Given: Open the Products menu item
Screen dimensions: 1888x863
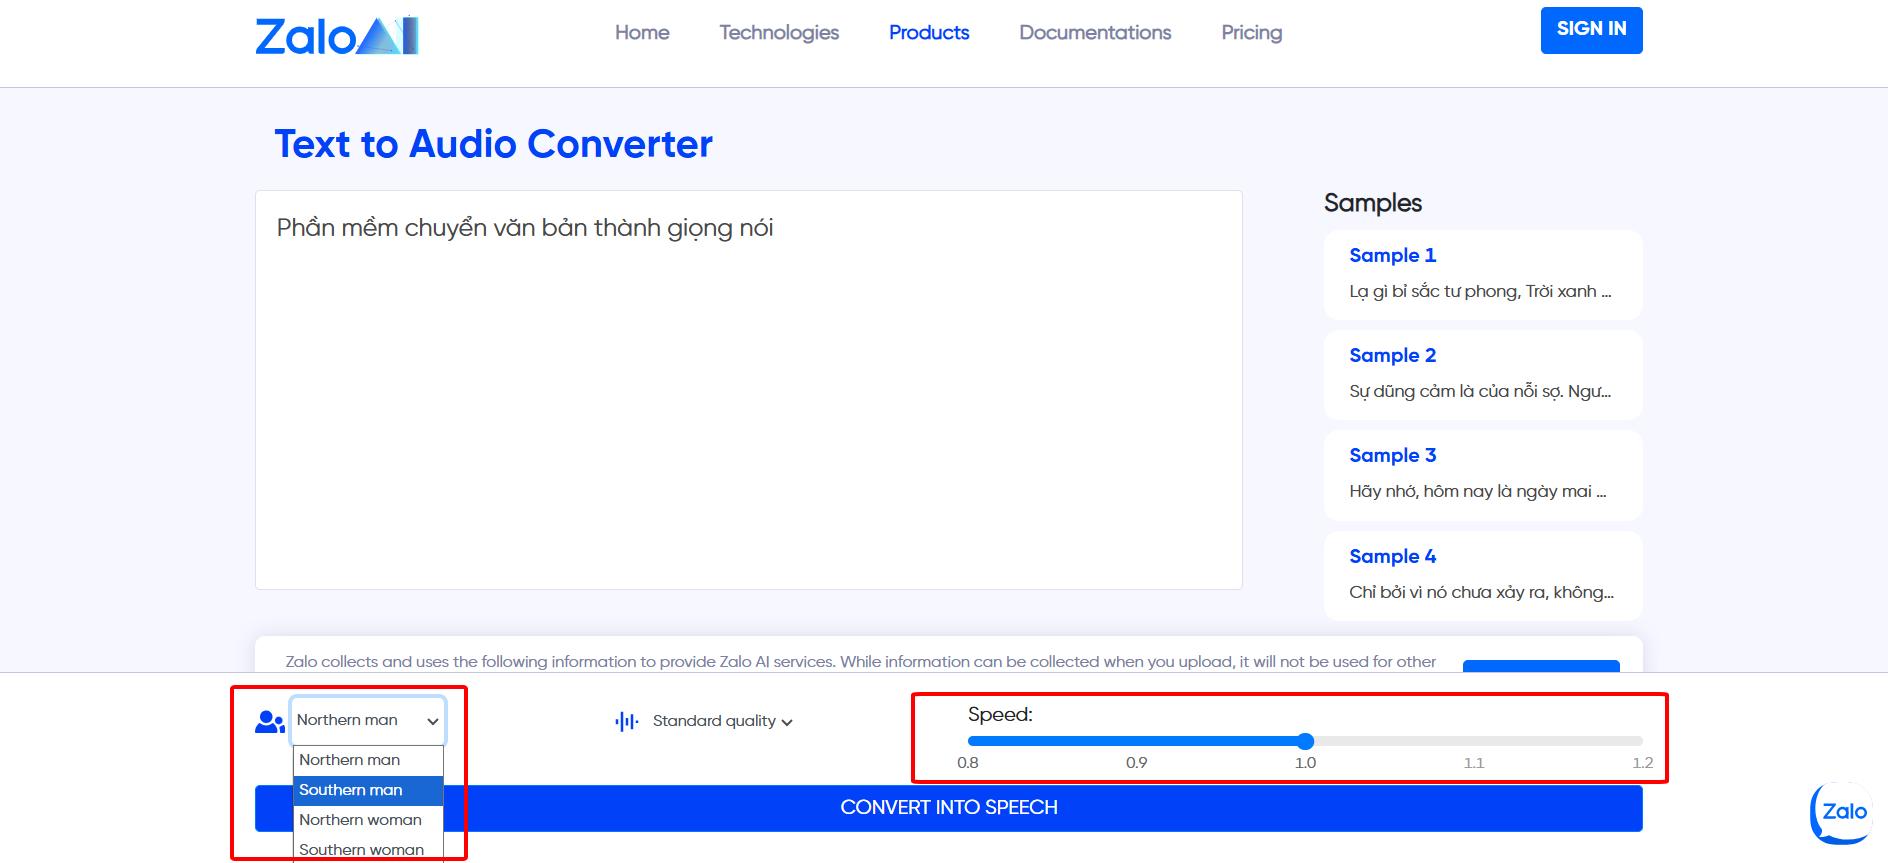Looking at the screenshot, I should 929,32.
